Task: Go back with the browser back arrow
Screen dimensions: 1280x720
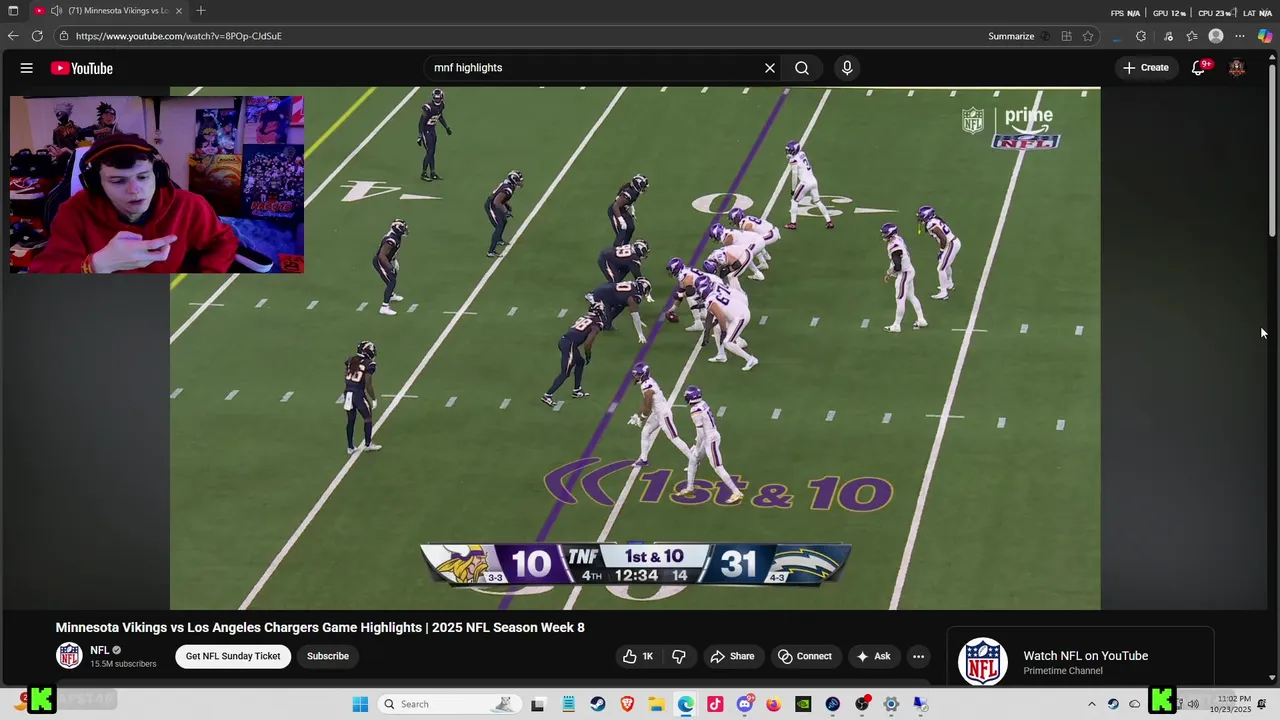Action: tap(13, 36)
